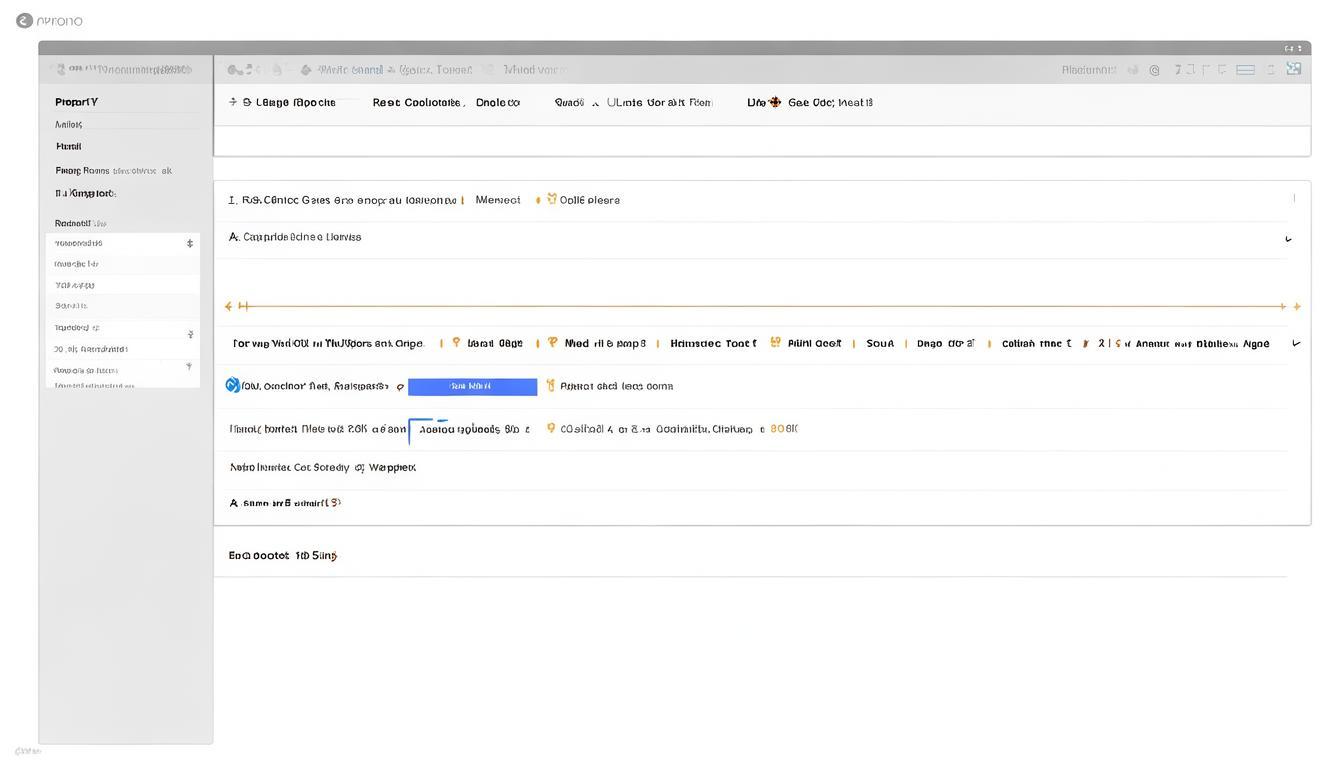Click the plus icon before 'S Lange'

pyautogui.click(x=233, y=102)
